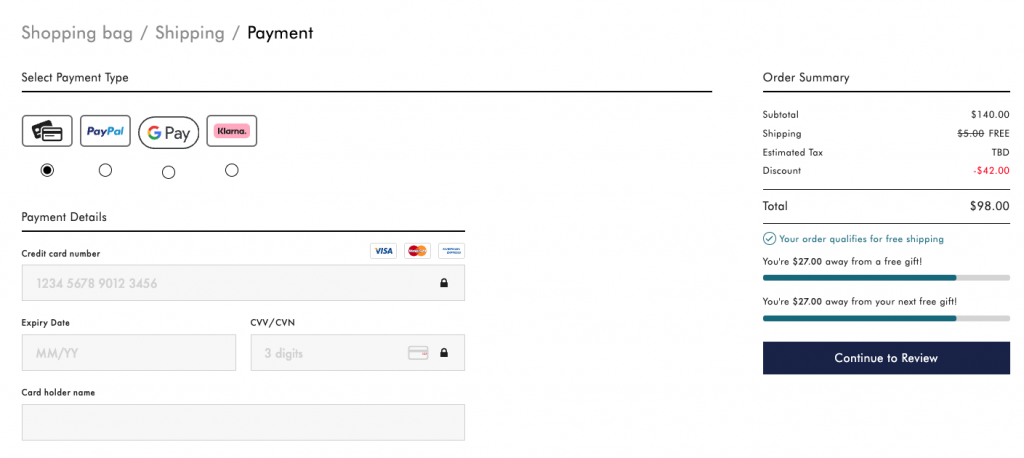Enable the credit card radio button
This screenshot has height=458, width=1024.
[x=47, y=170]
